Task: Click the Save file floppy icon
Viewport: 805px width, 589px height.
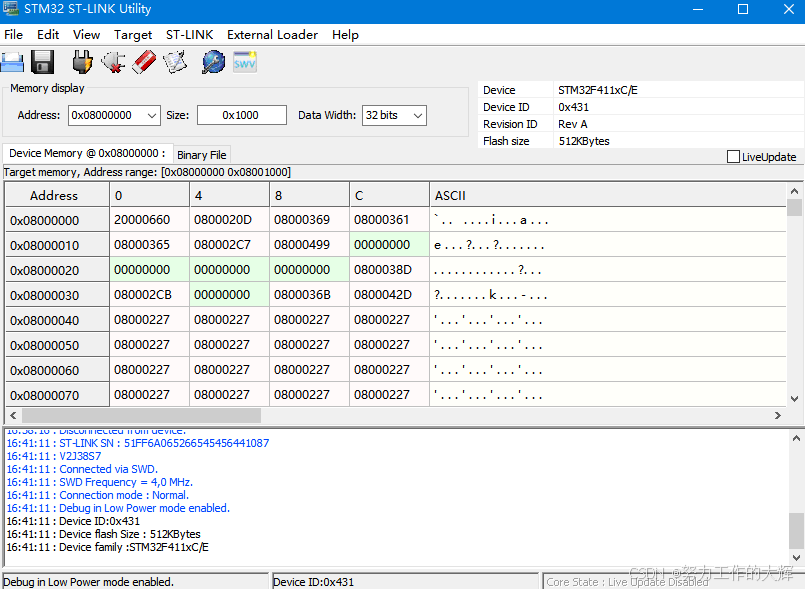Action: pos(43,62)
